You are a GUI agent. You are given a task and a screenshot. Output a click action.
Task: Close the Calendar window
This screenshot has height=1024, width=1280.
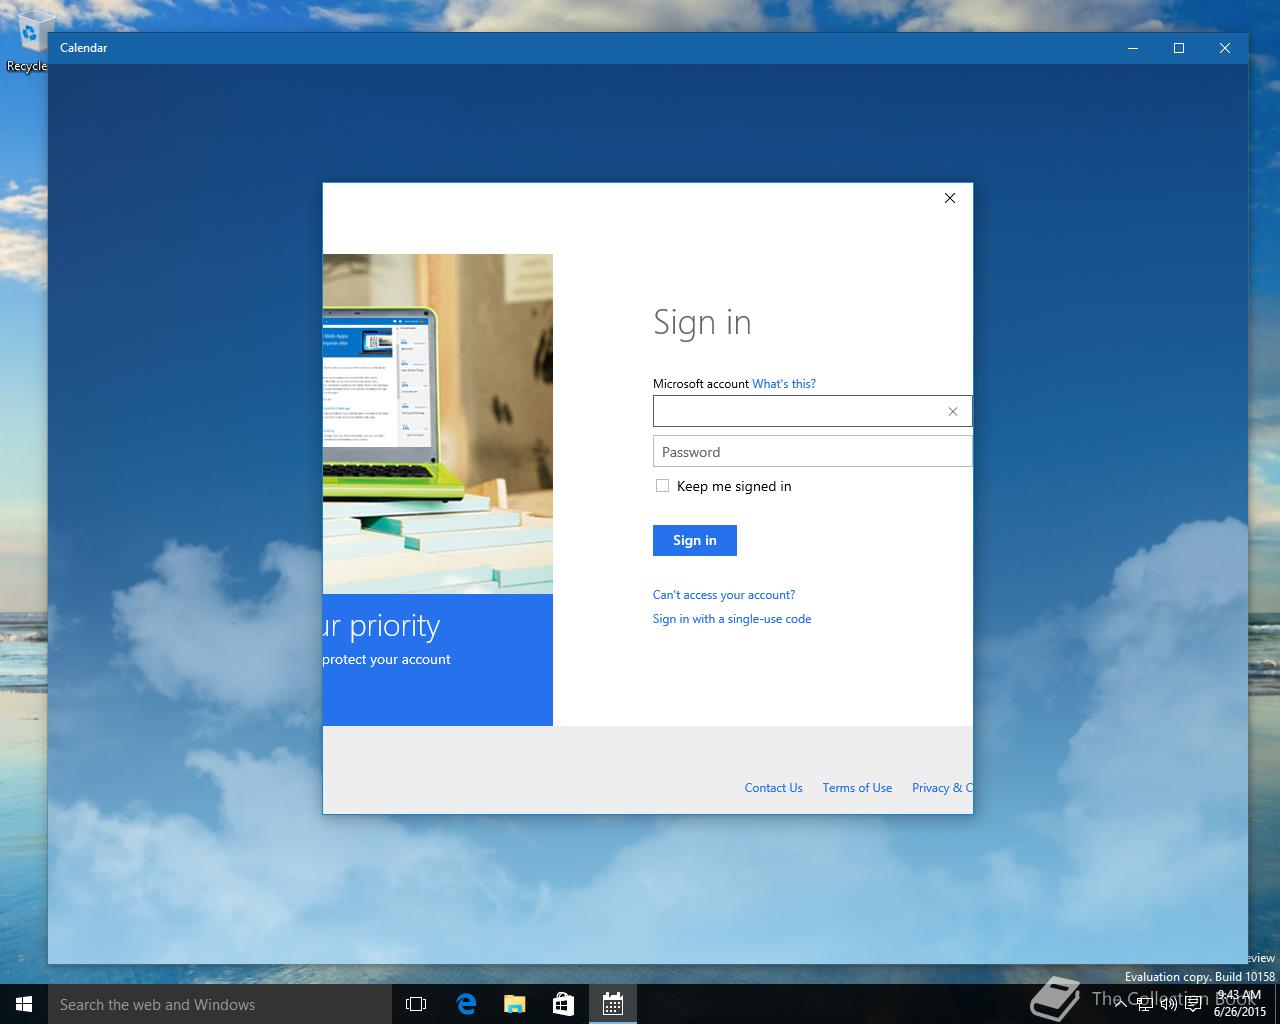[1225, 48]
